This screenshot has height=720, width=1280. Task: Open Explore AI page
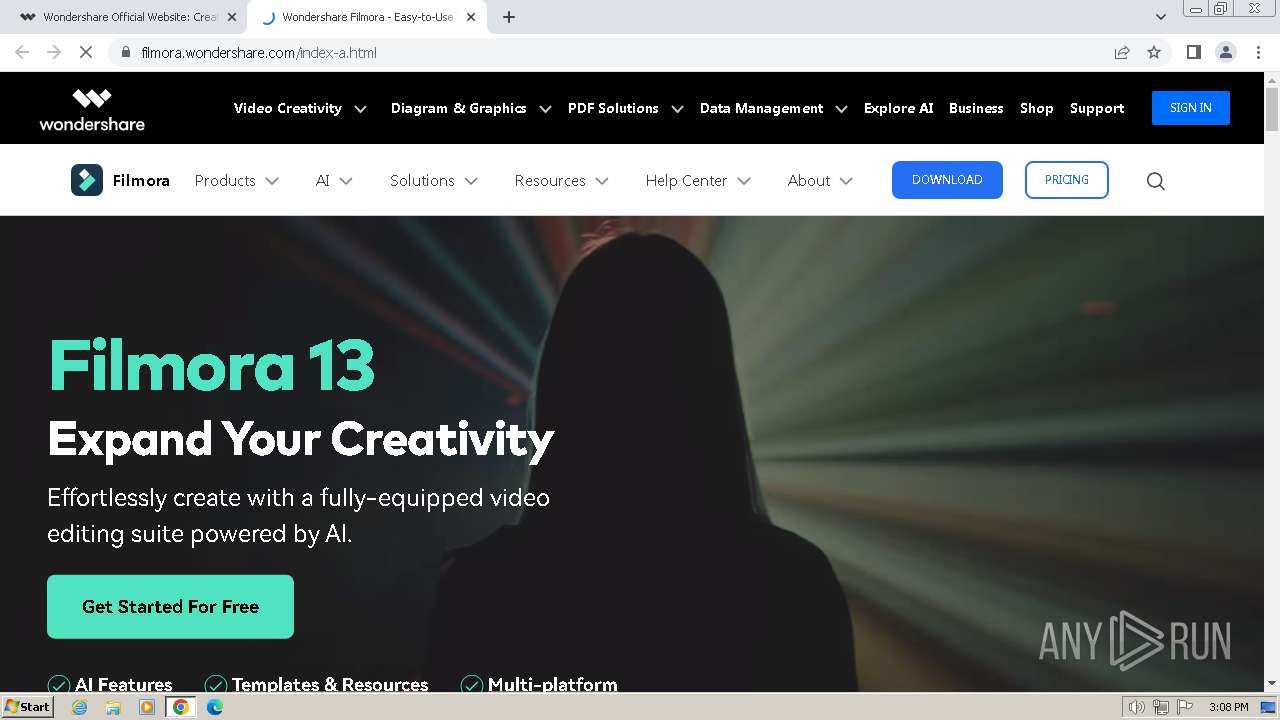898,108
